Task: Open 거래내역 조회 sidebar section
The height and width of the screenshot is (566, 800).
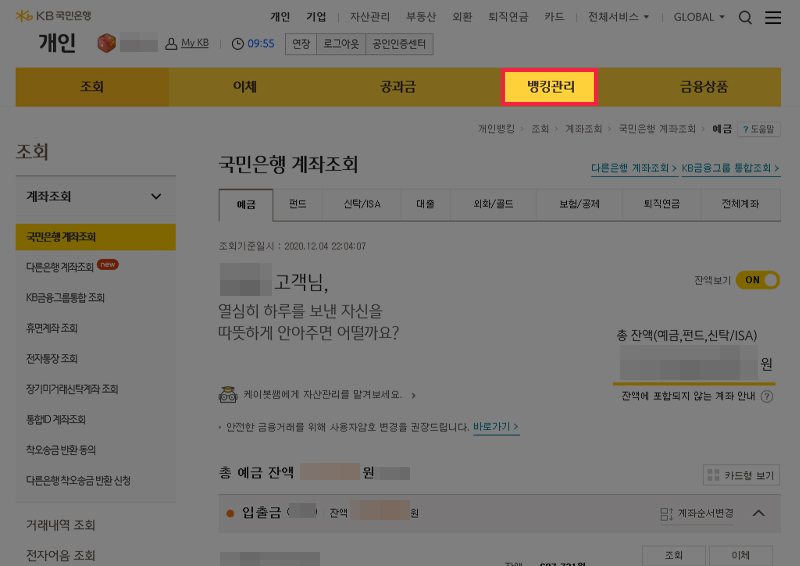Action: pos(61,525)
